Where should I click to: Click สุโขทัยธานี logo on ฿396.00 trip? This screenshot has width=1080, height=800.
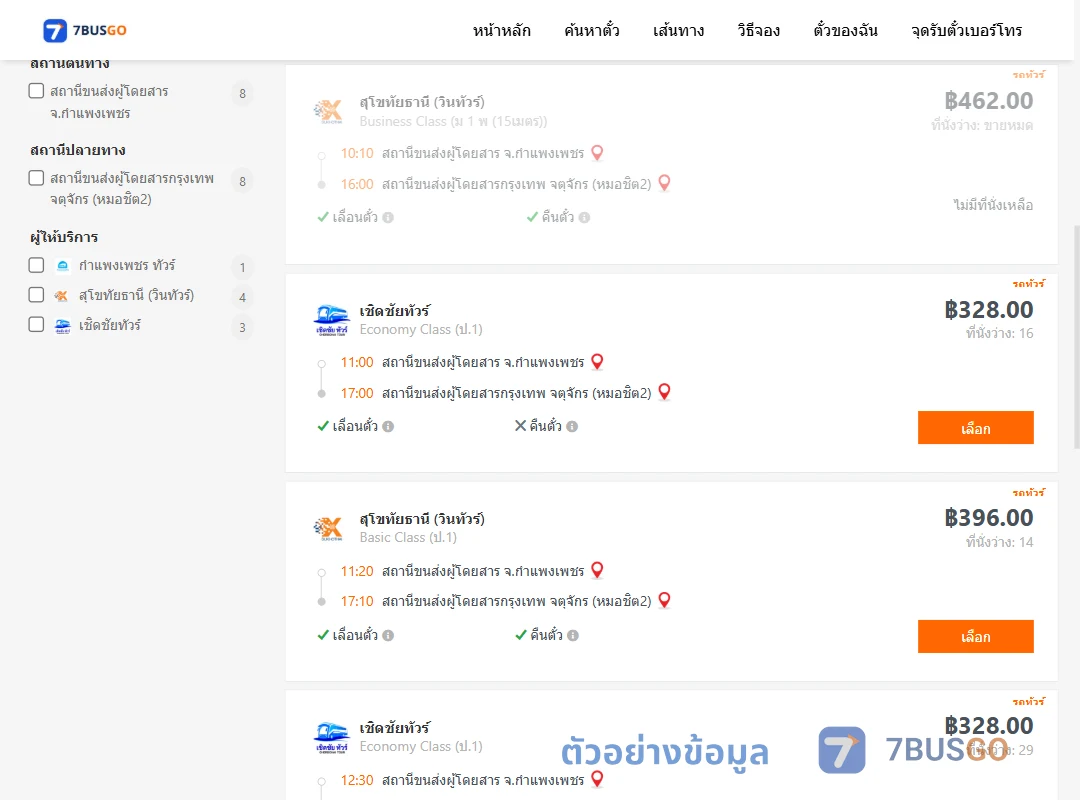click(x=328, y=529)
